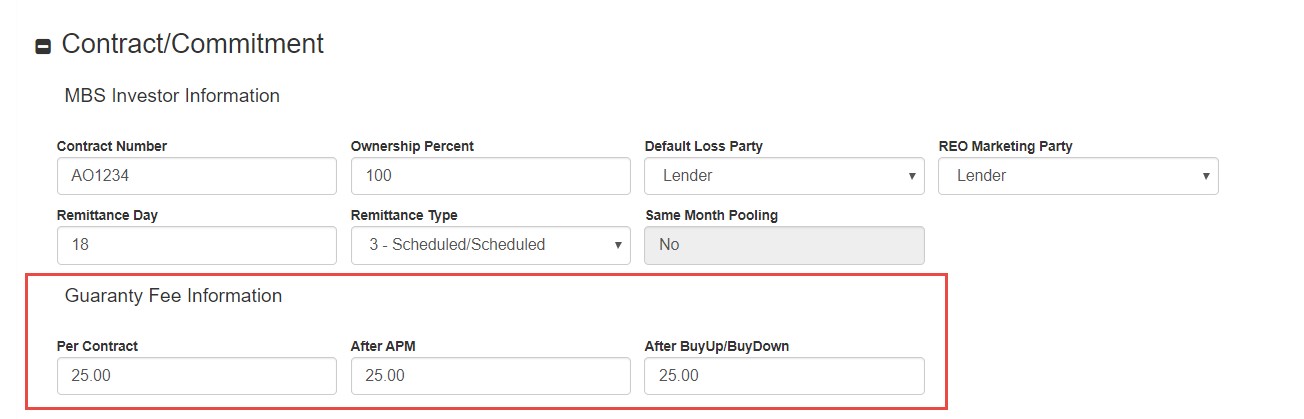Click the Guaranty Fee Information subheading
The image size is (1304, 419).
click(x=173, y=296)
